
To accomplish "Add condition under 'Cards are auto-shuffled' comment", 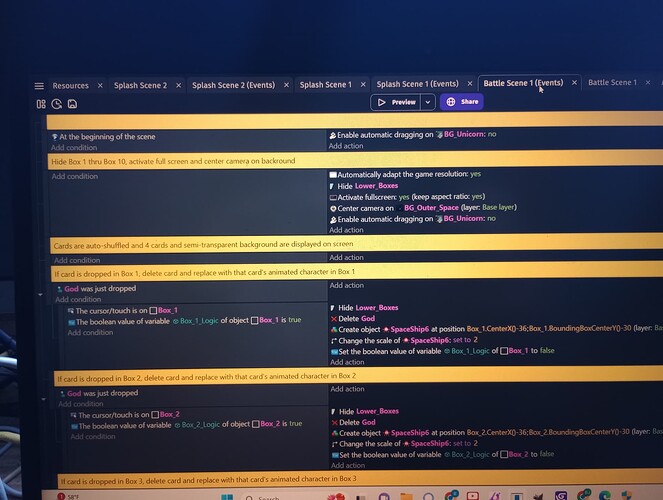I will [77, 260].
